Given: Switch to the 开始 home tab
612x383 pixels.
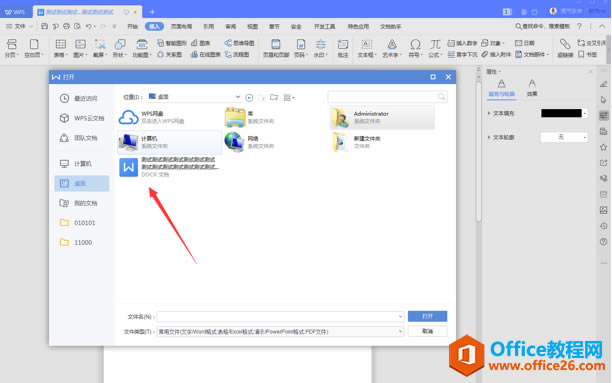Looking at the screenshot, I should click(133, 26).
